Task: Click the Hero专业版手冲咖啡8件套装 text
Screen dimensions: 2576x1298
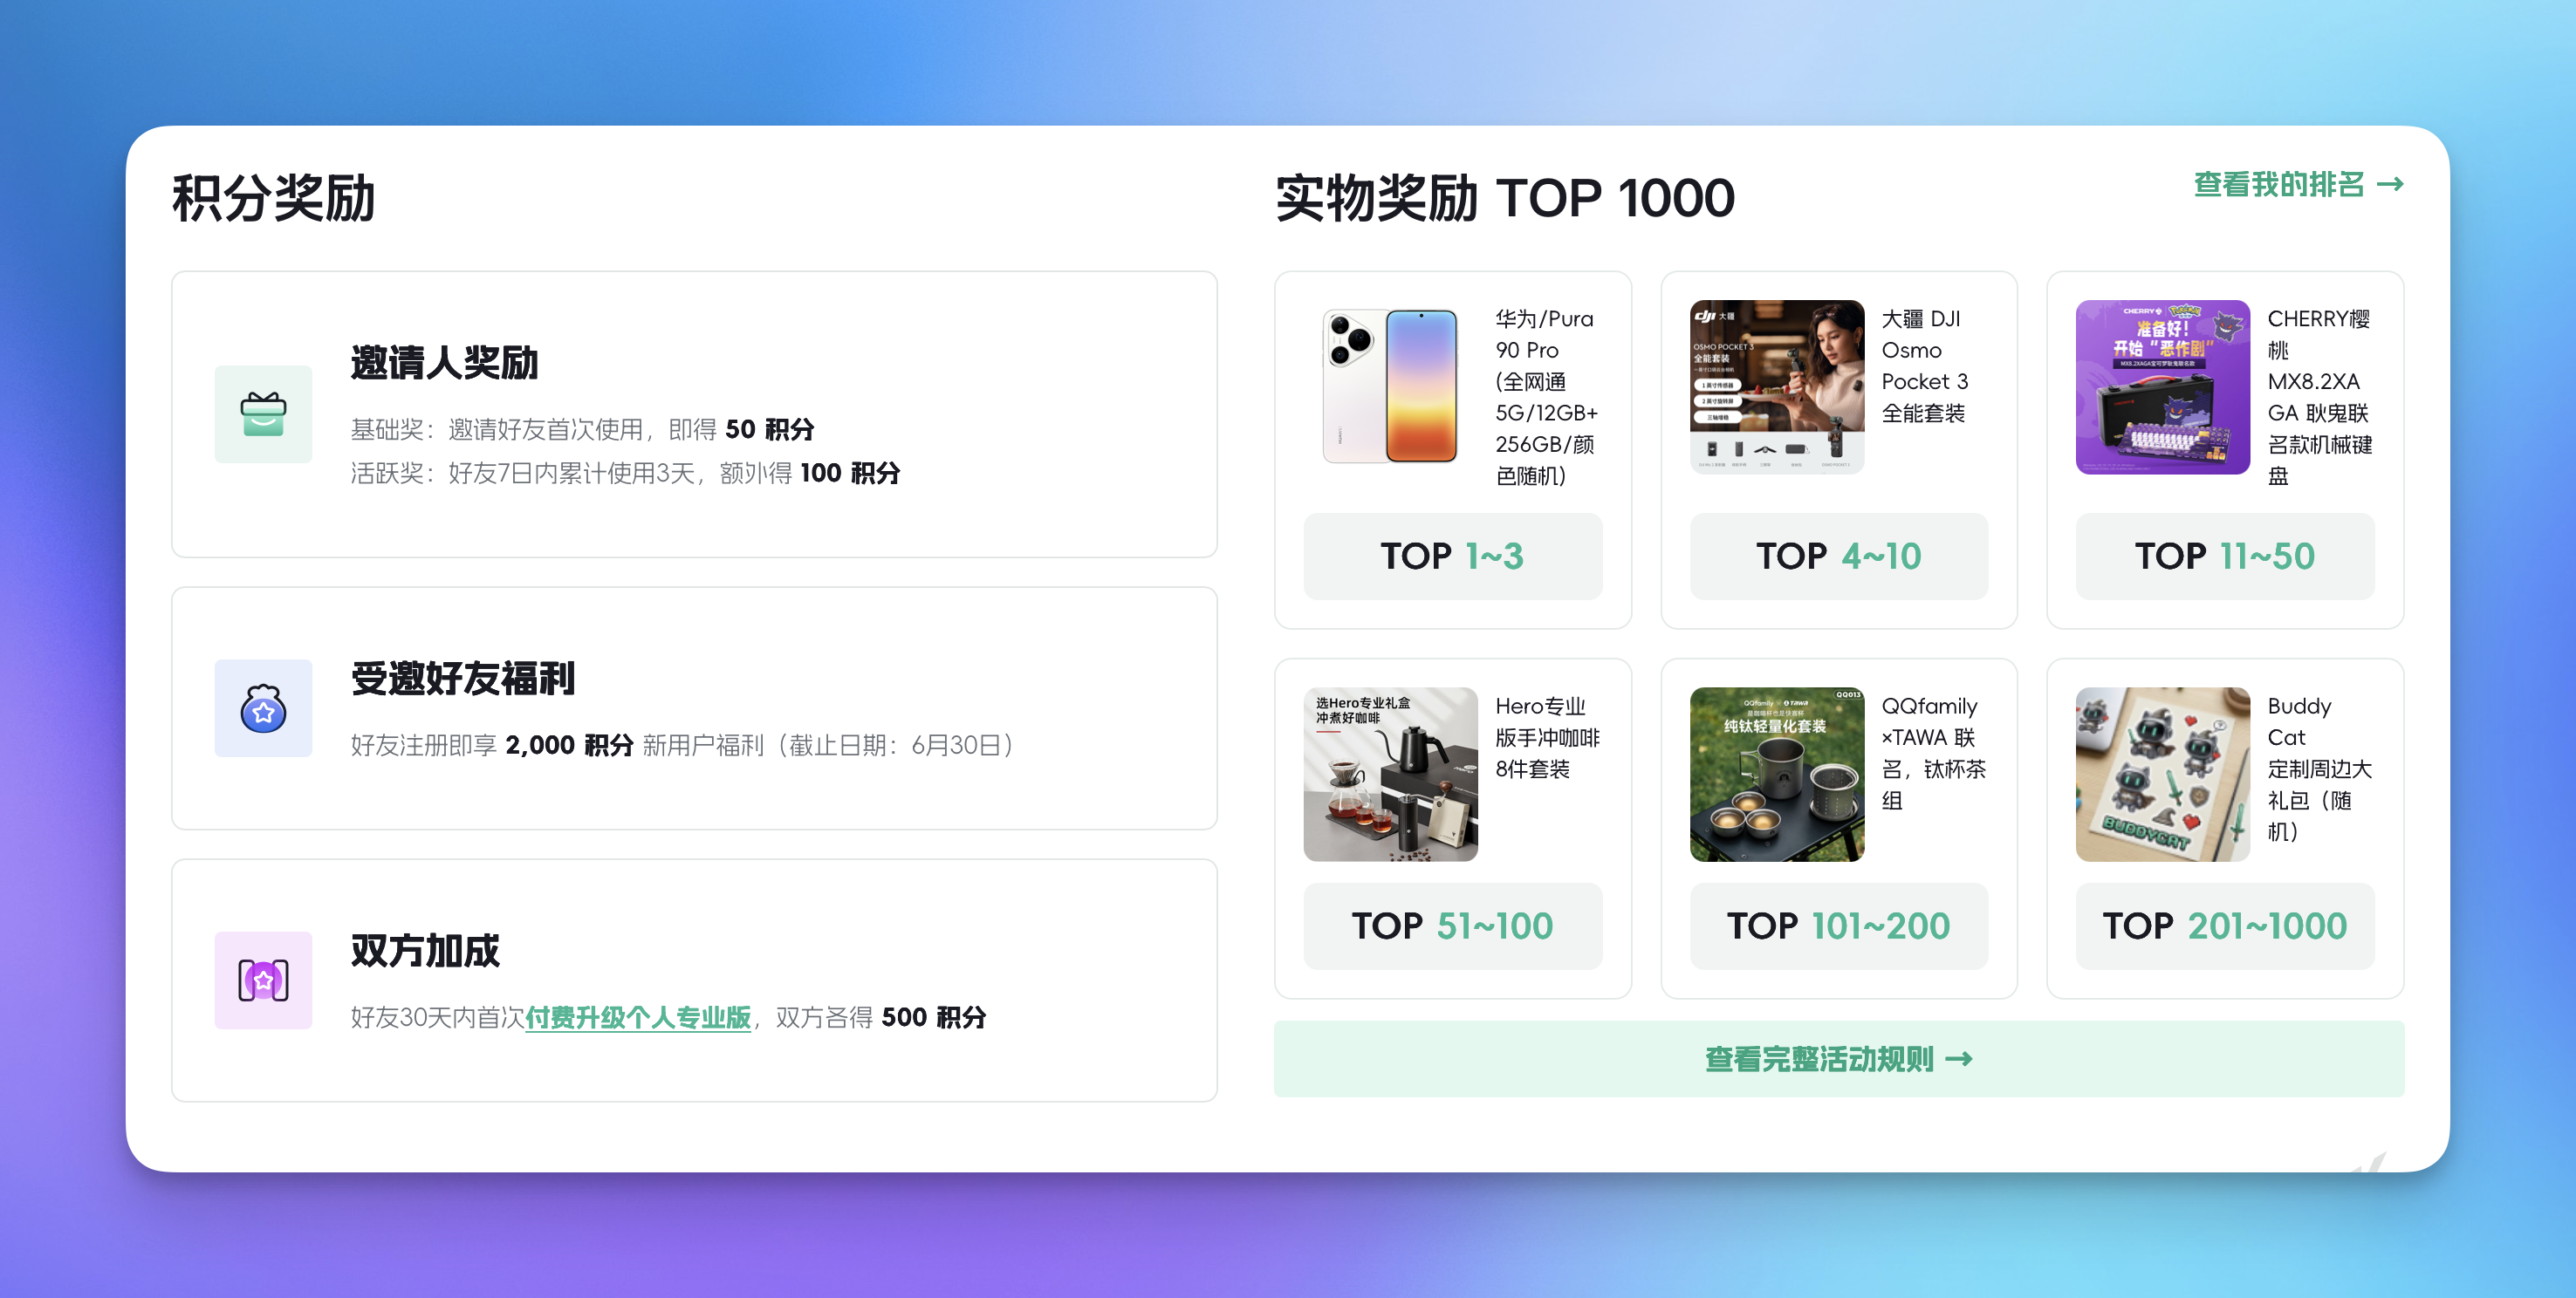Action: click(x=1547, y=737)
